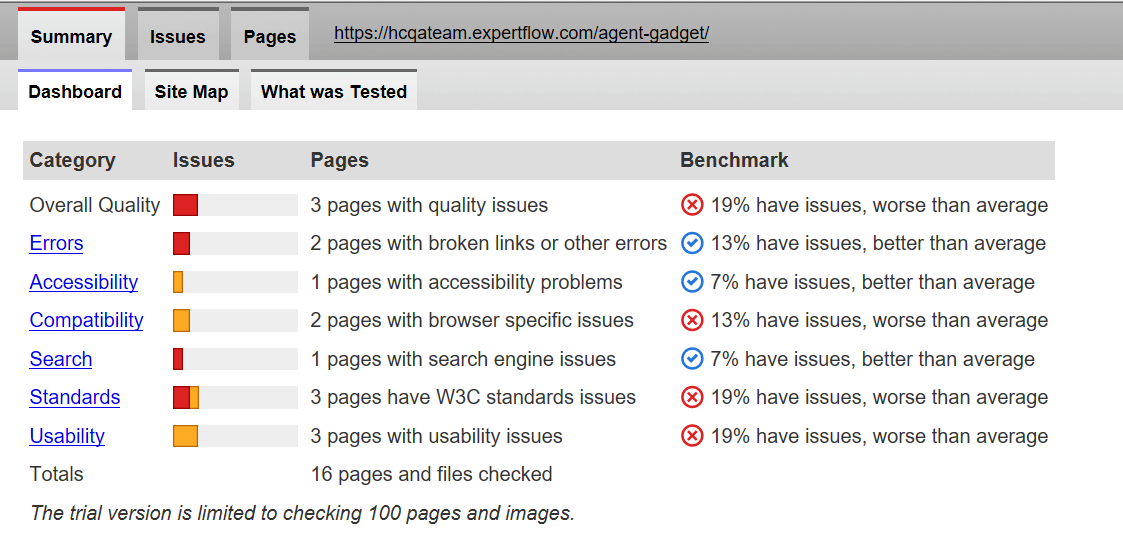Screen dimensions: 1123x545
Task: Select the Dashboard sub-tab
Action: [75, 92]
